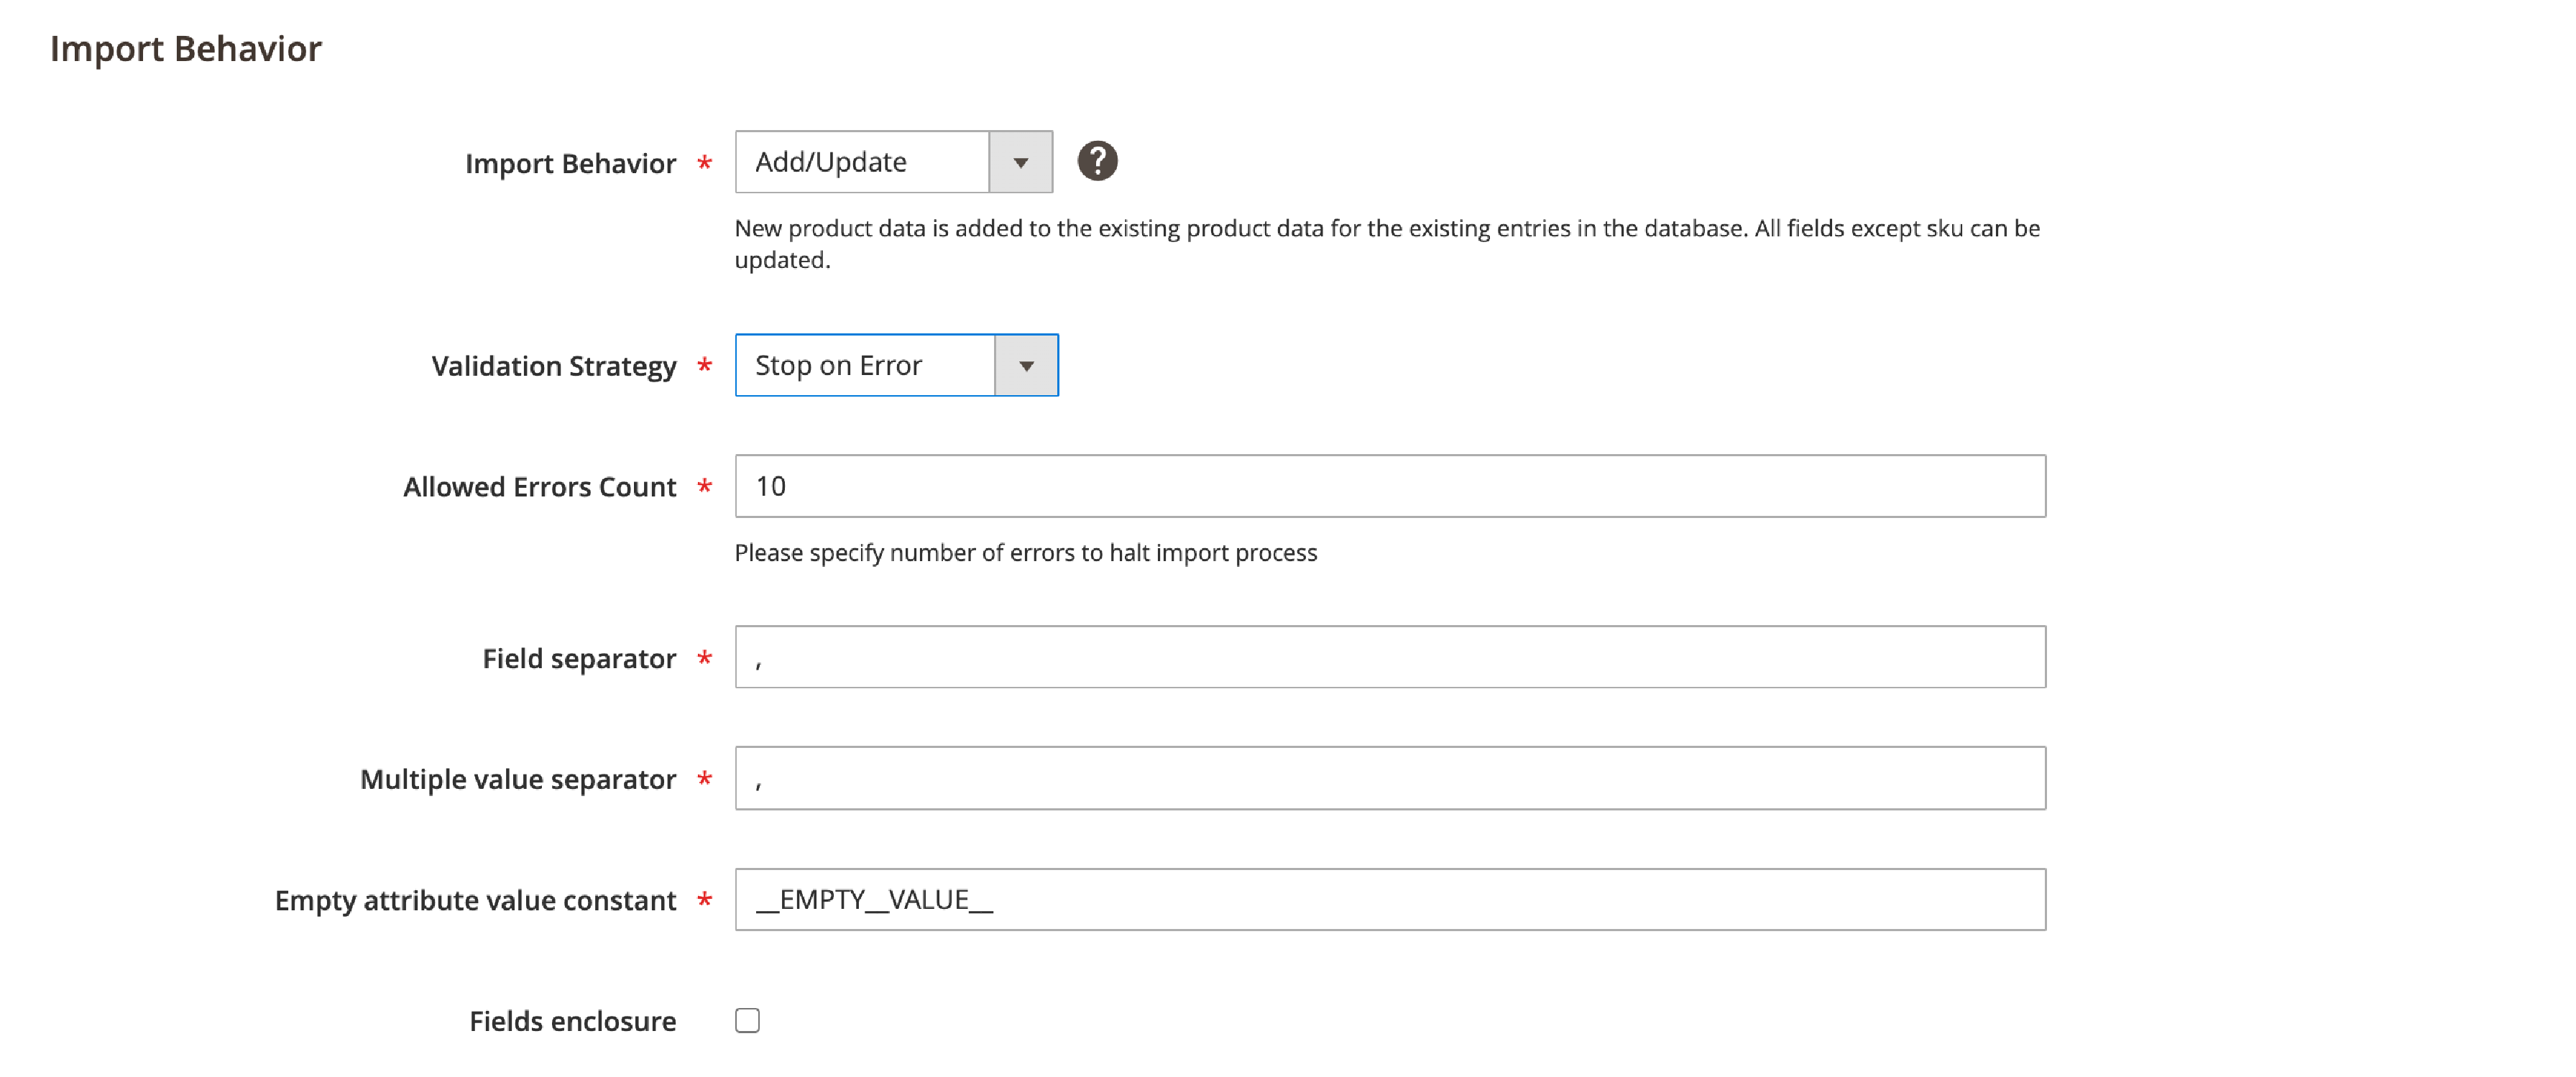Click the 'Import Behavior' section heading

[x=186, y=49]
